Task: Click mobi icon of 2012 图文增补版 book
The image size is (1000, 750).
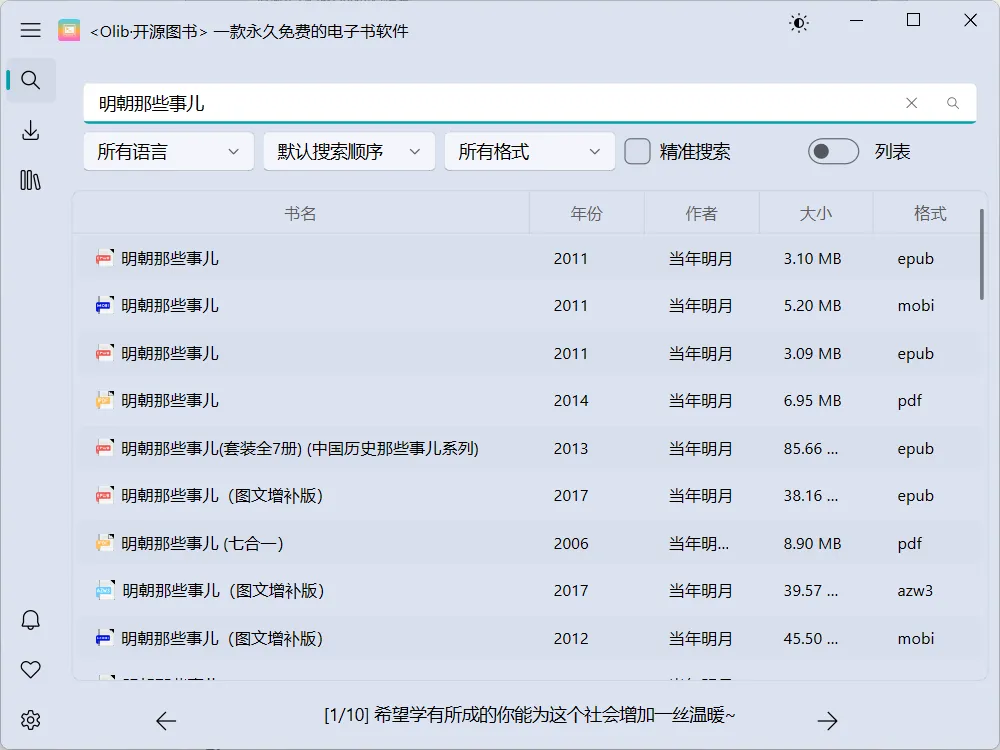Action: [105, 638]
